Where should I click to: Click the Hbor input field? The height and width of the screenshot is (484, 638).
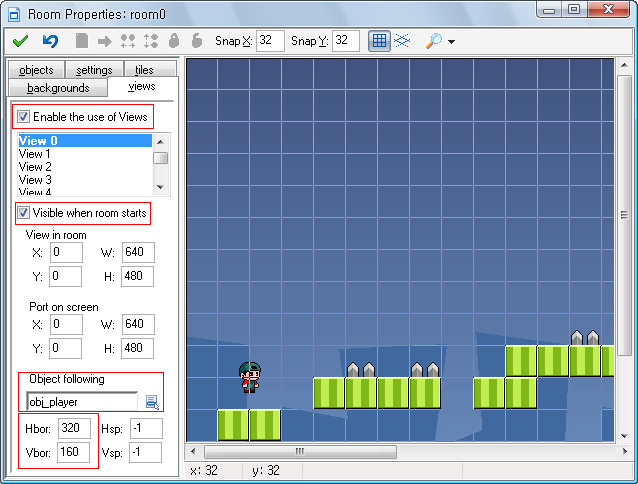tap(74, 428)
